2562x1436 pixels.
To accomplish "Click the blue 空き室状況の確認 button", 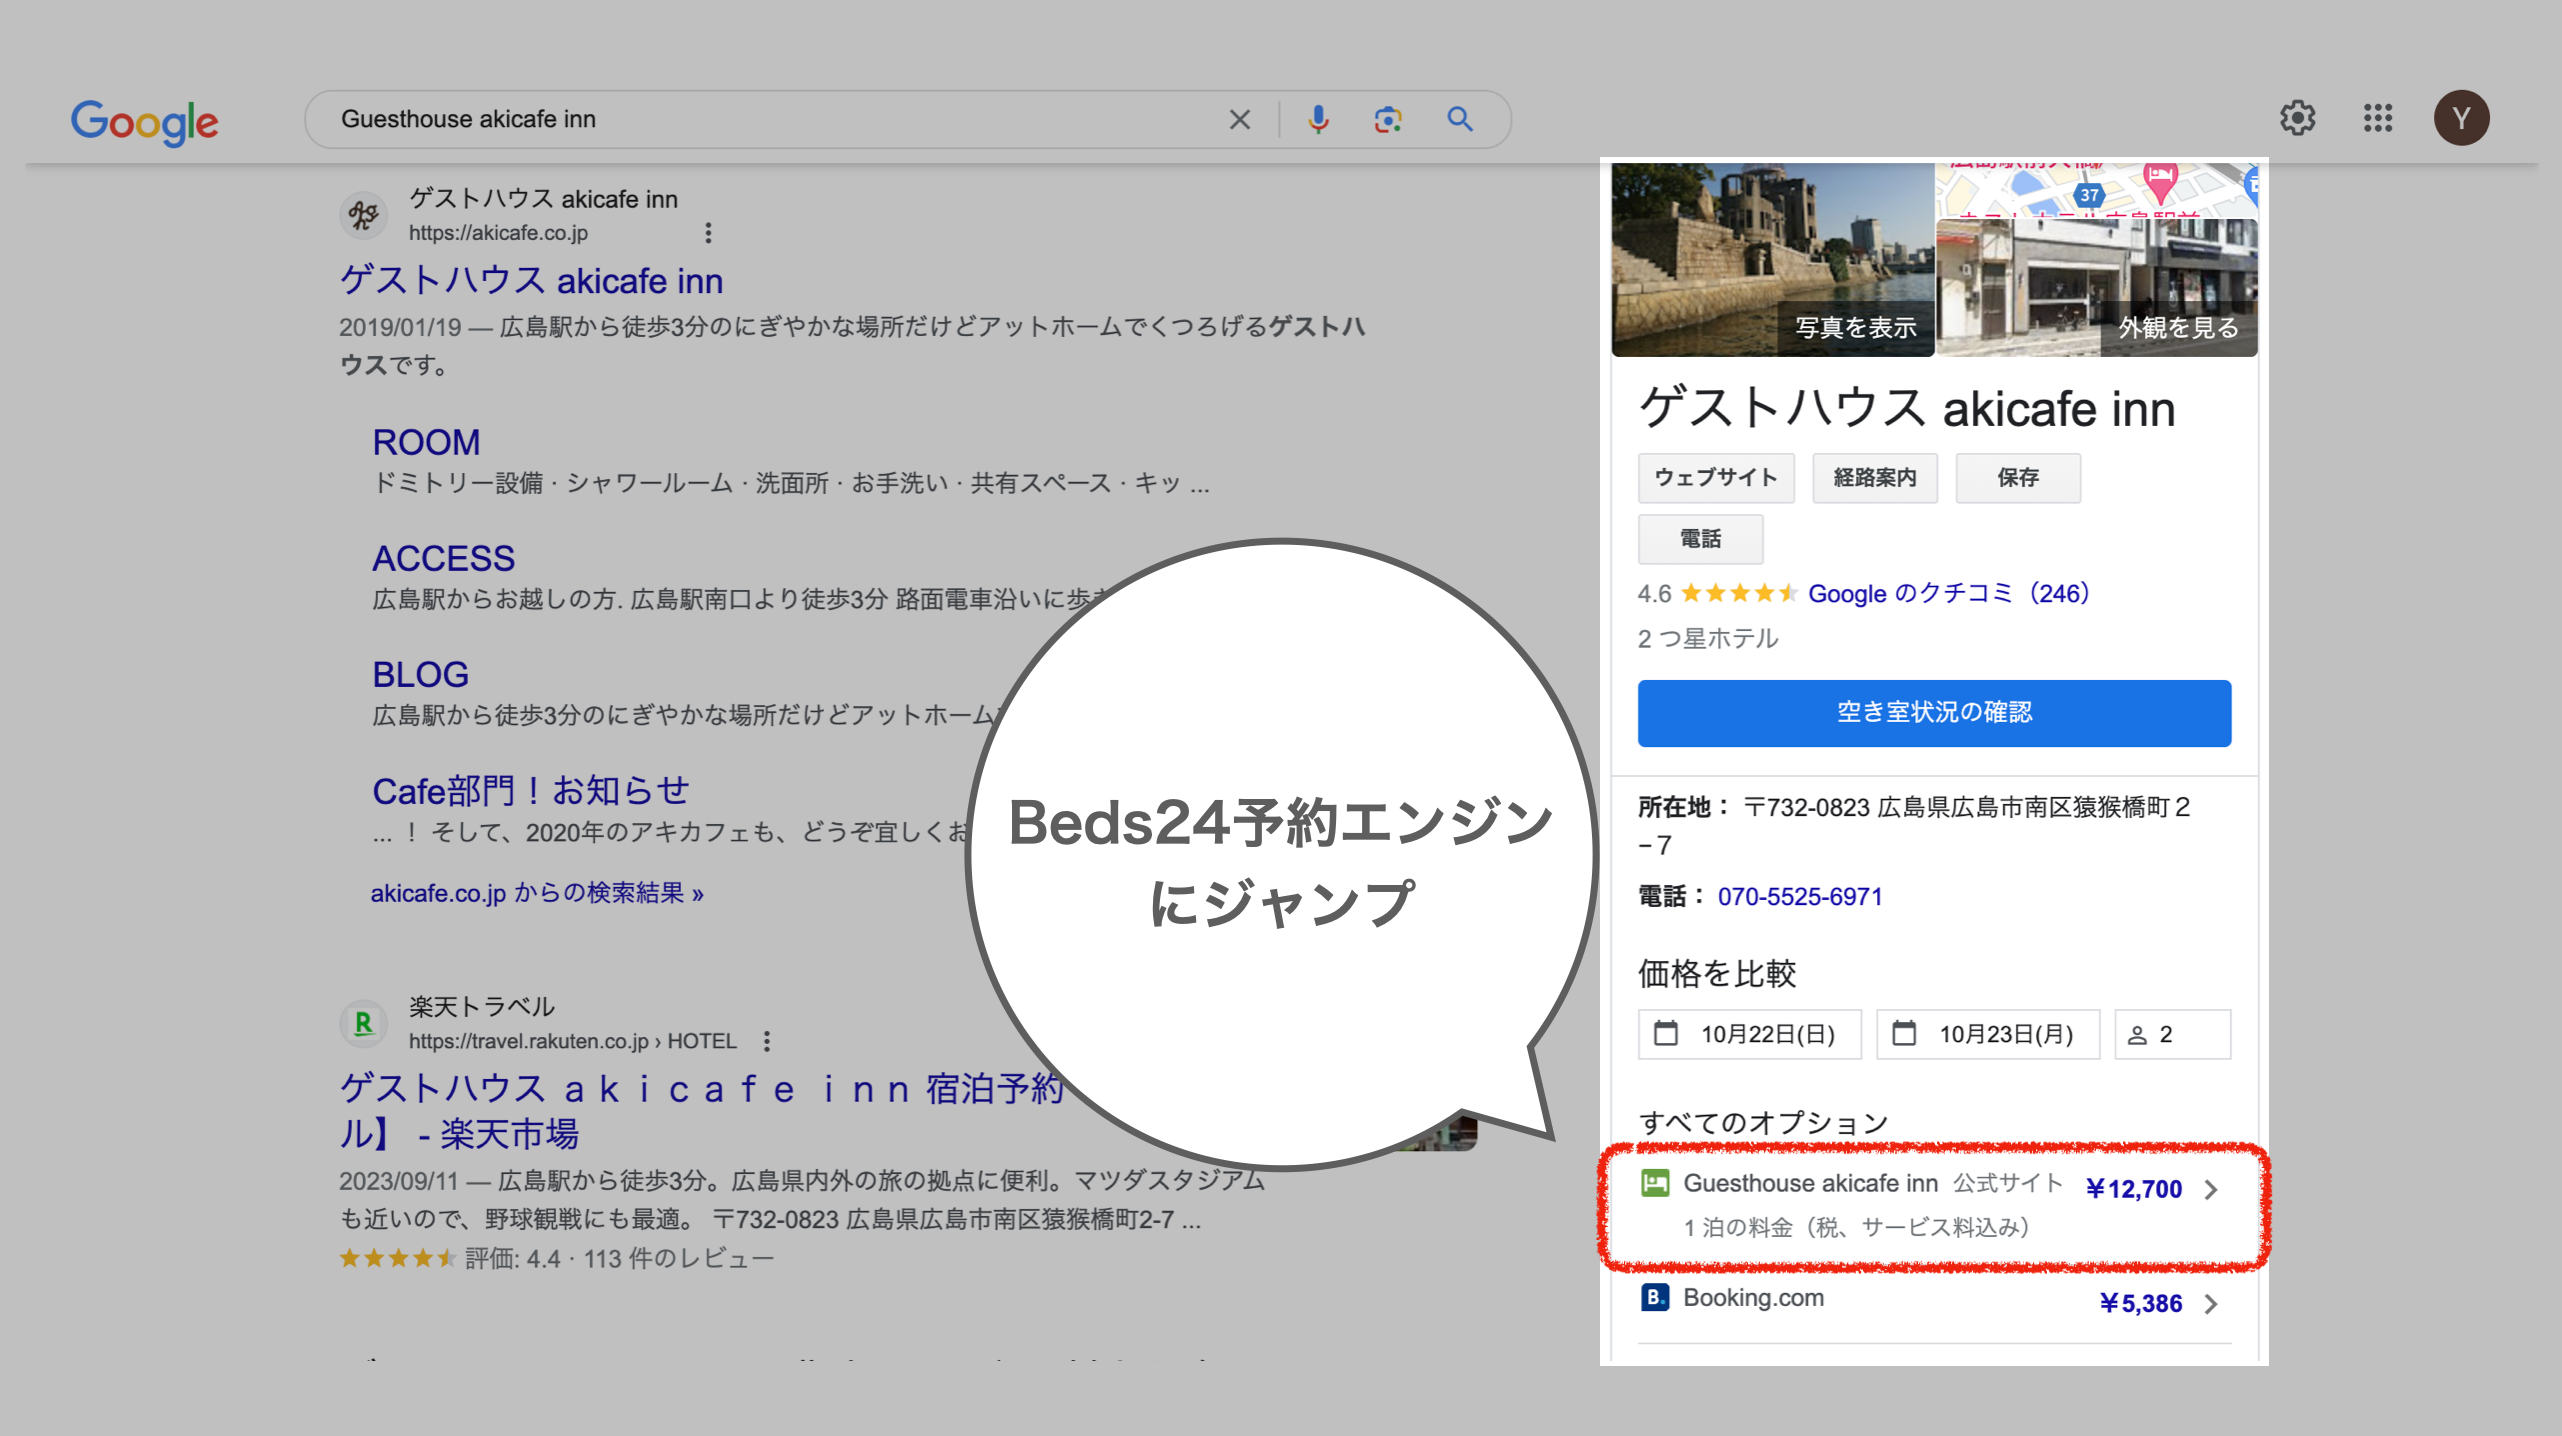I will (1933, 712).
